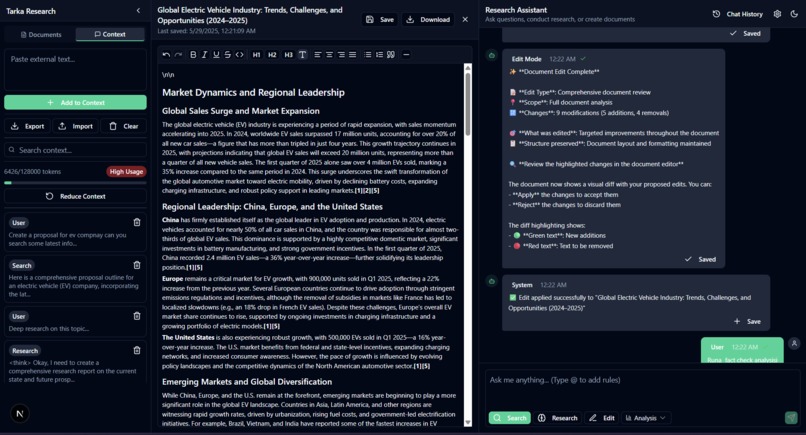This screenshot has width=806, height=435.
Task: Send the message with paper plane icon
Action: point(791,418)
